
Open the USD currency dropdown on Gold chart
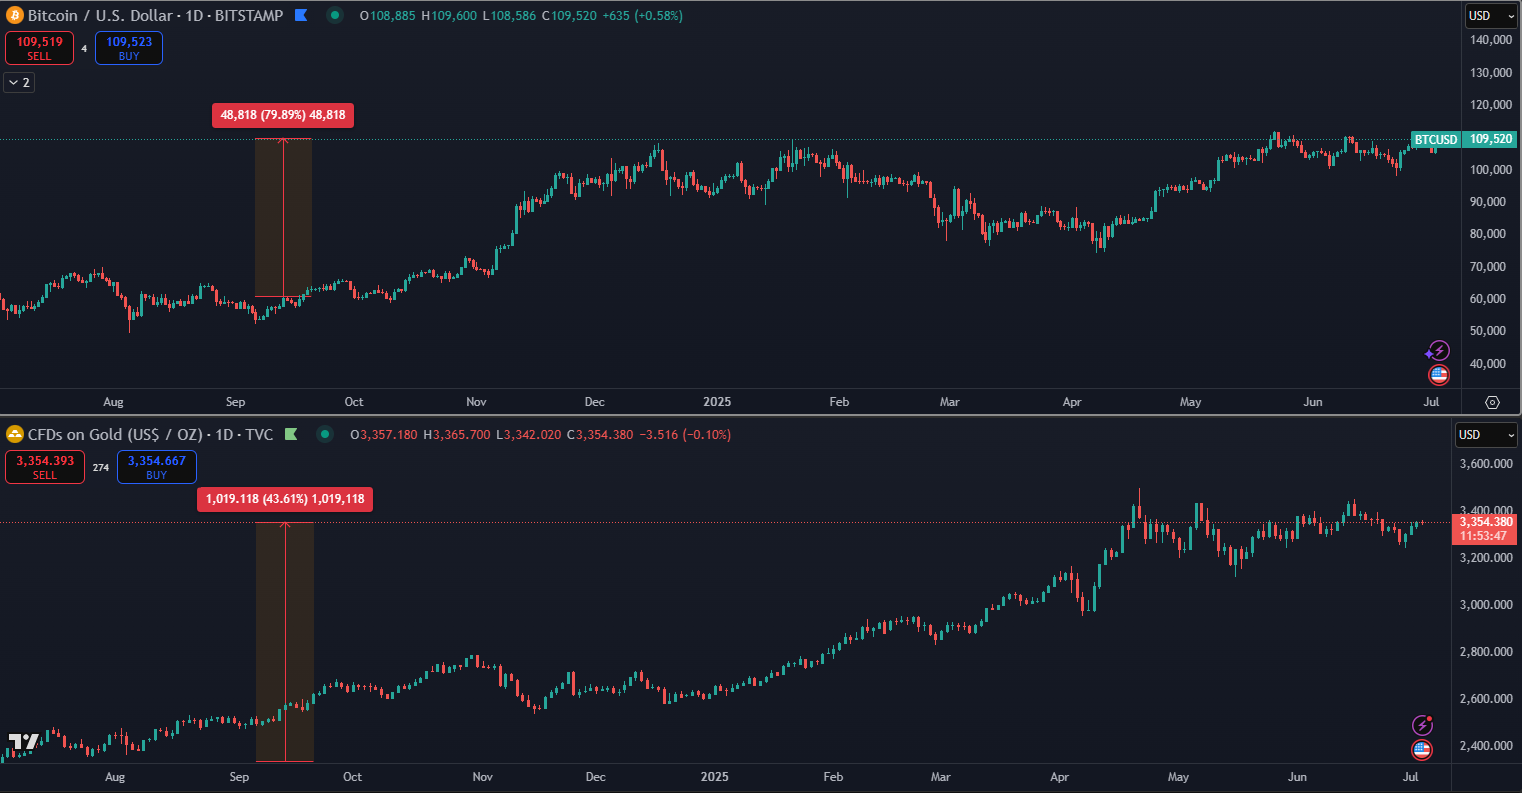1485,435
